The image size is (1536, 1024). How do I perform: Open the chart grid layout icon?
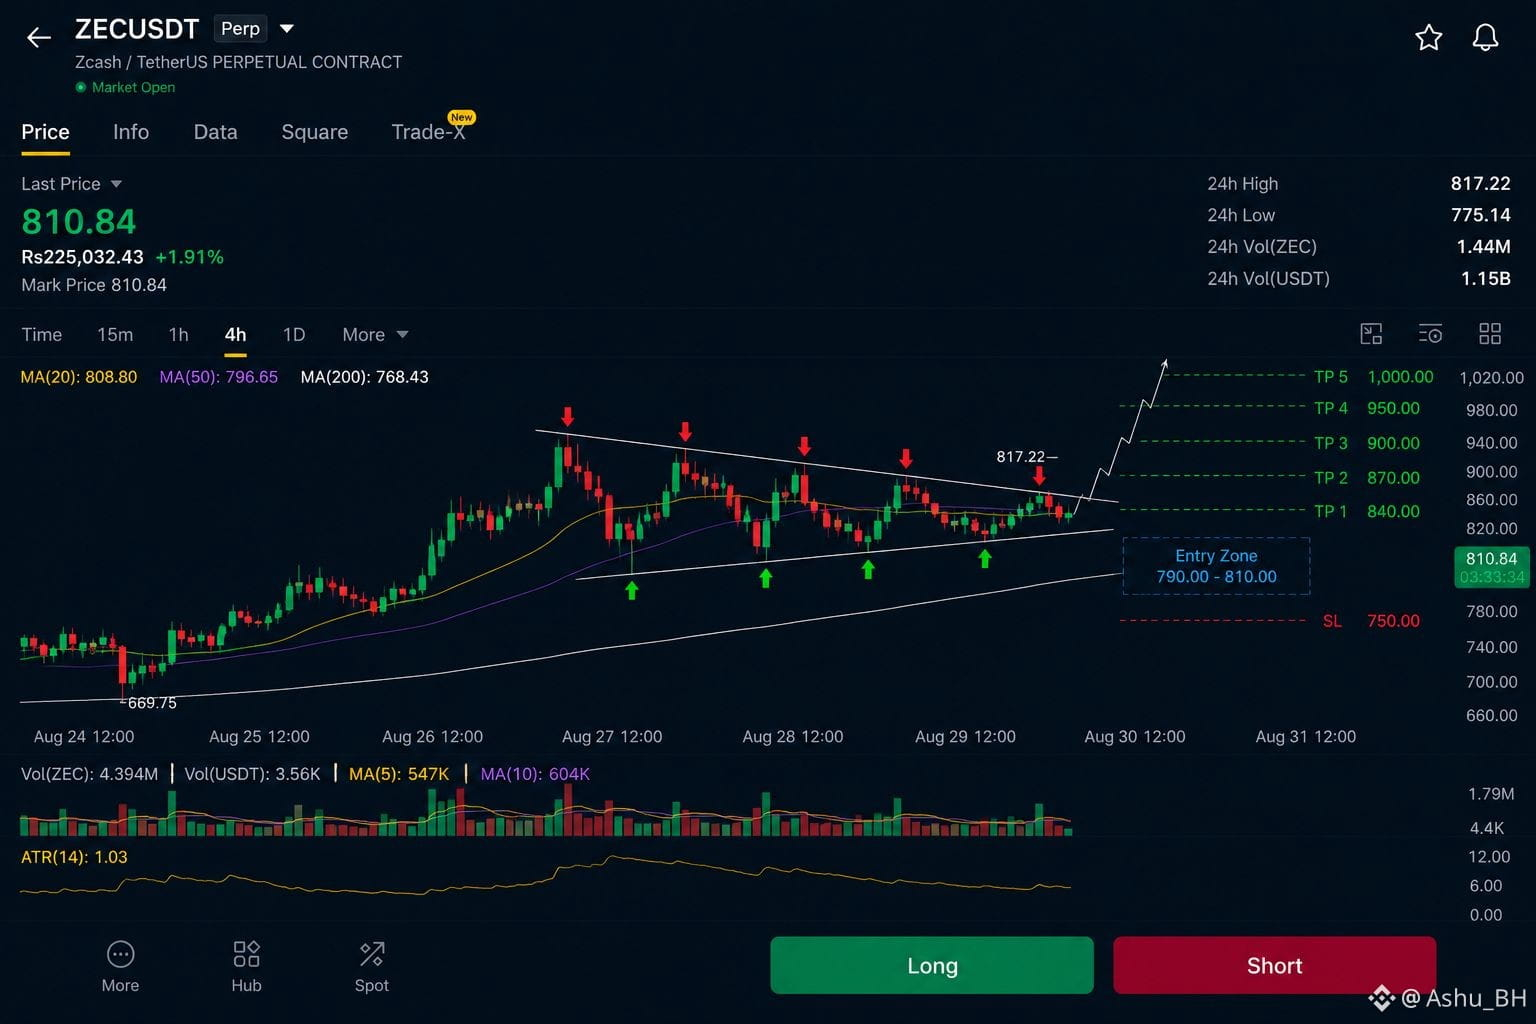(x=1490, y=334)
